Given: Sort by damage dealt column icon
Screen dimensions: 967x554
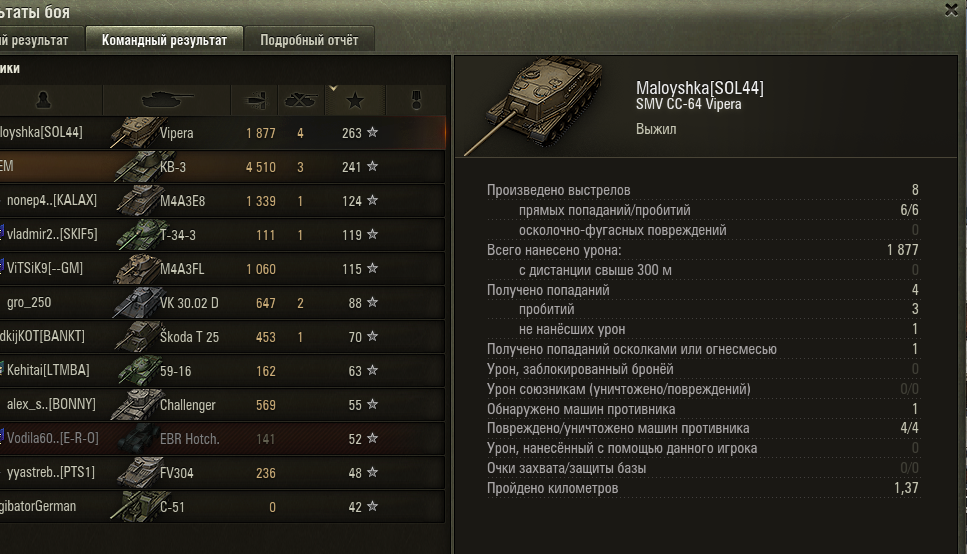Looking at the screenshot, I should point(256,101).
